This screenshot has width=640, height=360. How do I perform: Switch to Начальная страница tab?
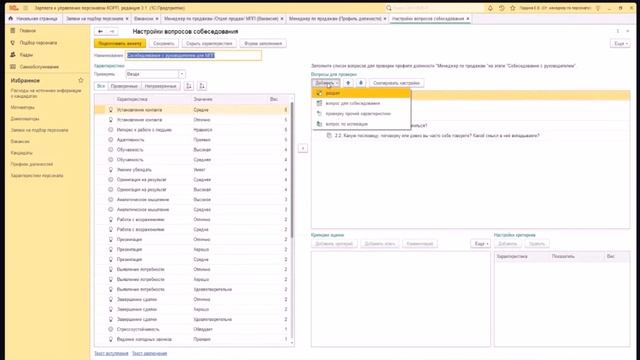click(x=33, y=19)
